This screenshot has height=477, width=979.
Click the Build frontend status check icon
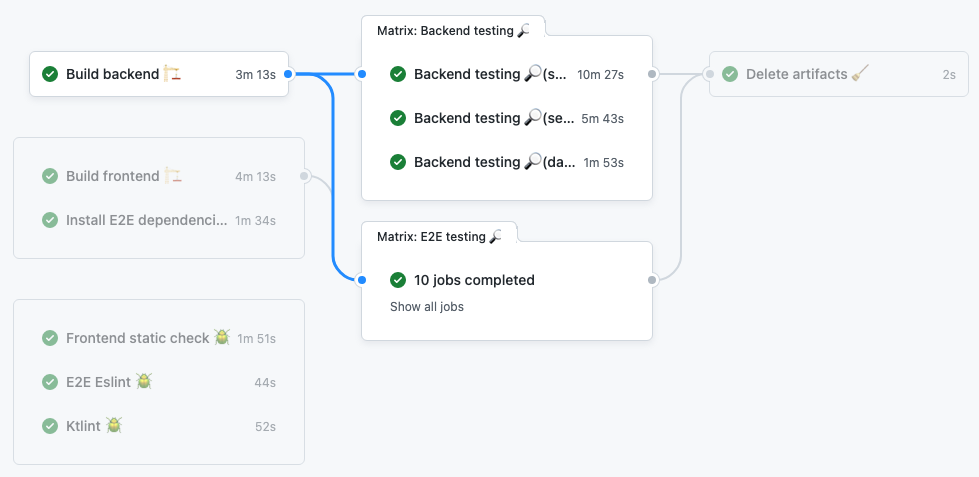(x=50, y=176)
